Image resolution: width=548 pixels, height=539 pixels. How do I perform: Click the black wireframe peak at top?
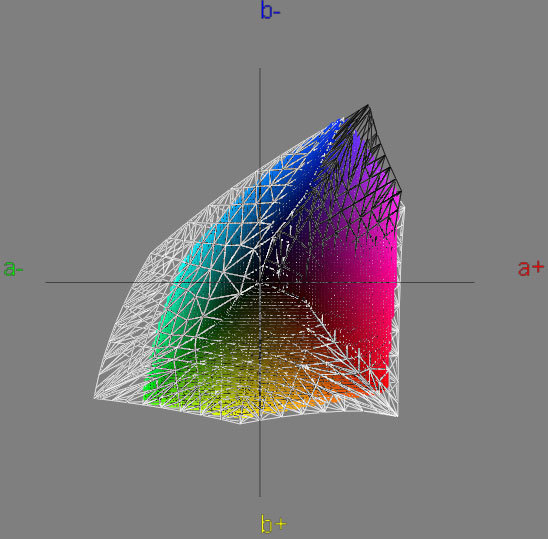click(x=368, y=105)
